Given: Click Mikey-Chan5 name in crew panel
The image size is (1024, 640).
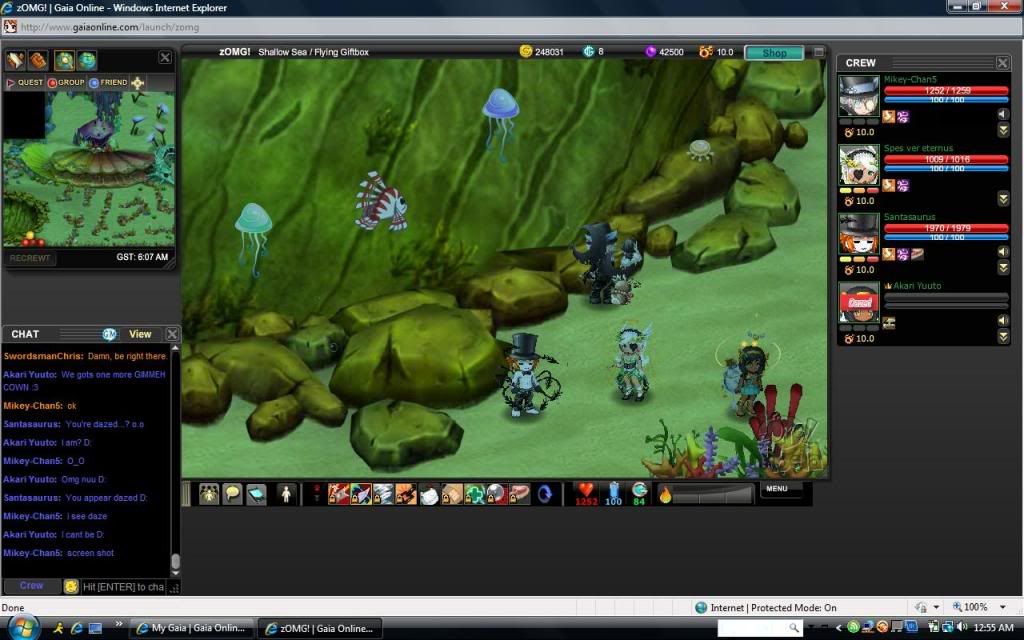Looking at the screenshot, I should tap(910, 79).
